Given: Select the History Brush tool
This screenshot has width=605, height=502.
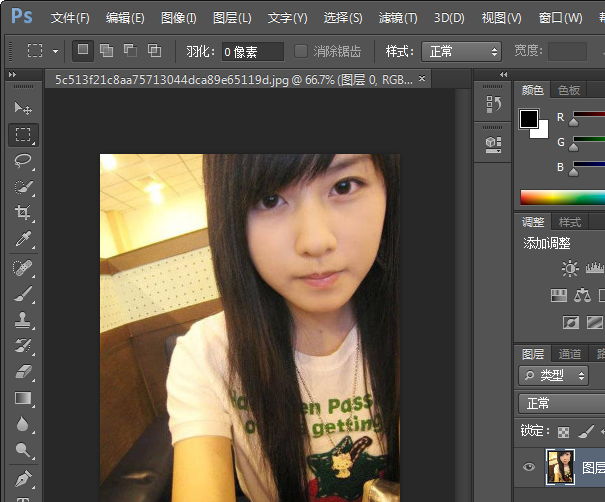Looking at the screenshot, I should click(23, 346).
